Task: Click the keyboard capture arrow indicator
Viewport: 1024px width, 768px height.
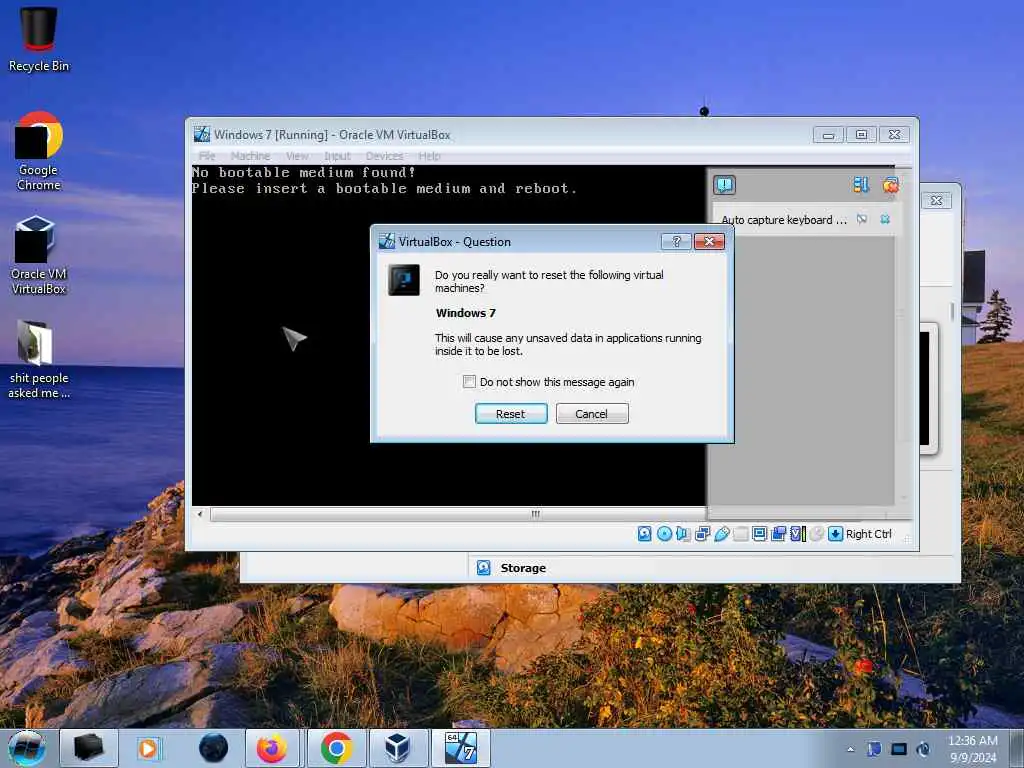Action: click(835, 534)
